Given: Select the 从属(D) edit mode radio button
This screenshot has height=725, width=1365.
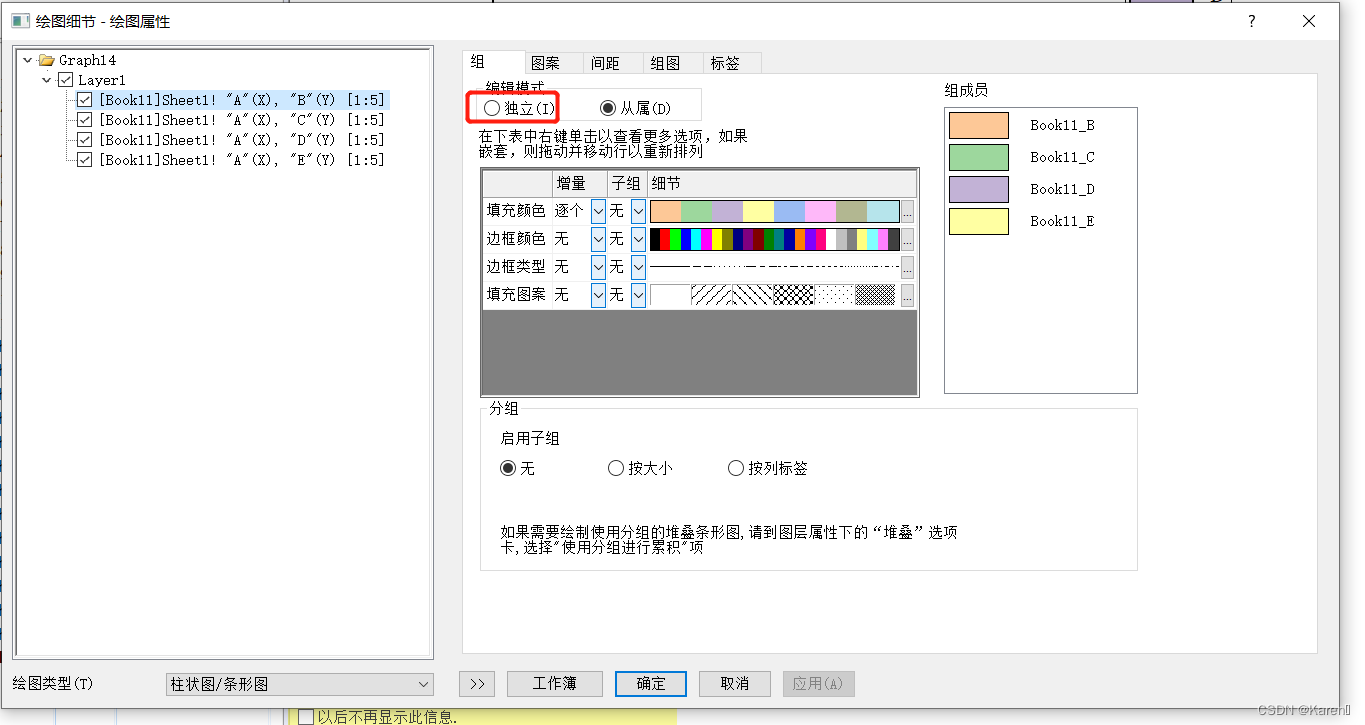Looking at the screenshot, I should coord(608,108).
